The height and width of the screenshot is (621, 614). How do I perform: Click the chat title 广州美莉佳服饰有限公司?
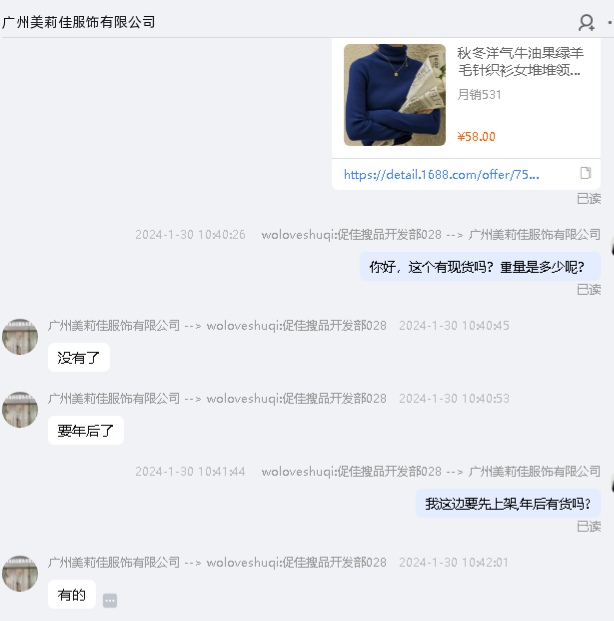(78, 22)
